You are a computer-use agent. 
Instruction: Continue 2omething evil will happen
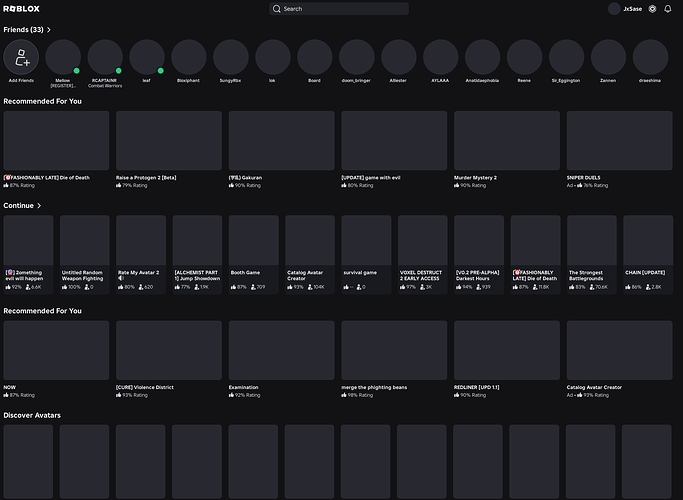click(x=28, y=254)
